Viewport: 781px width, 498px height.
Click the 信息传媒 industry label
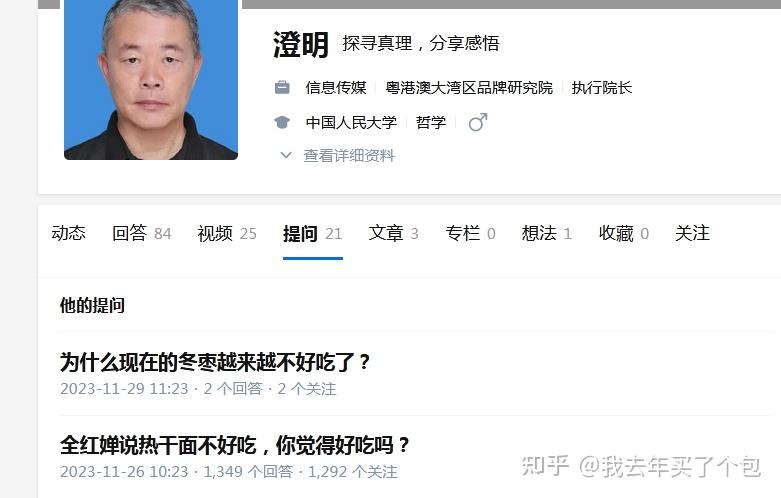coord(336,88)
